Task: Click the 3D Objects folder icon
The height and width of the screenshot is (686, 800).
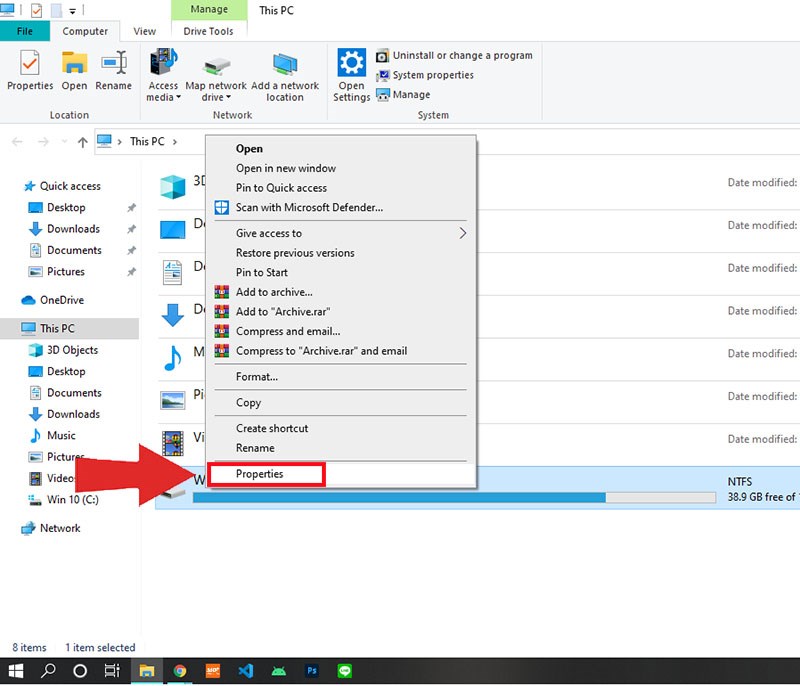Action: coord(173,187)
